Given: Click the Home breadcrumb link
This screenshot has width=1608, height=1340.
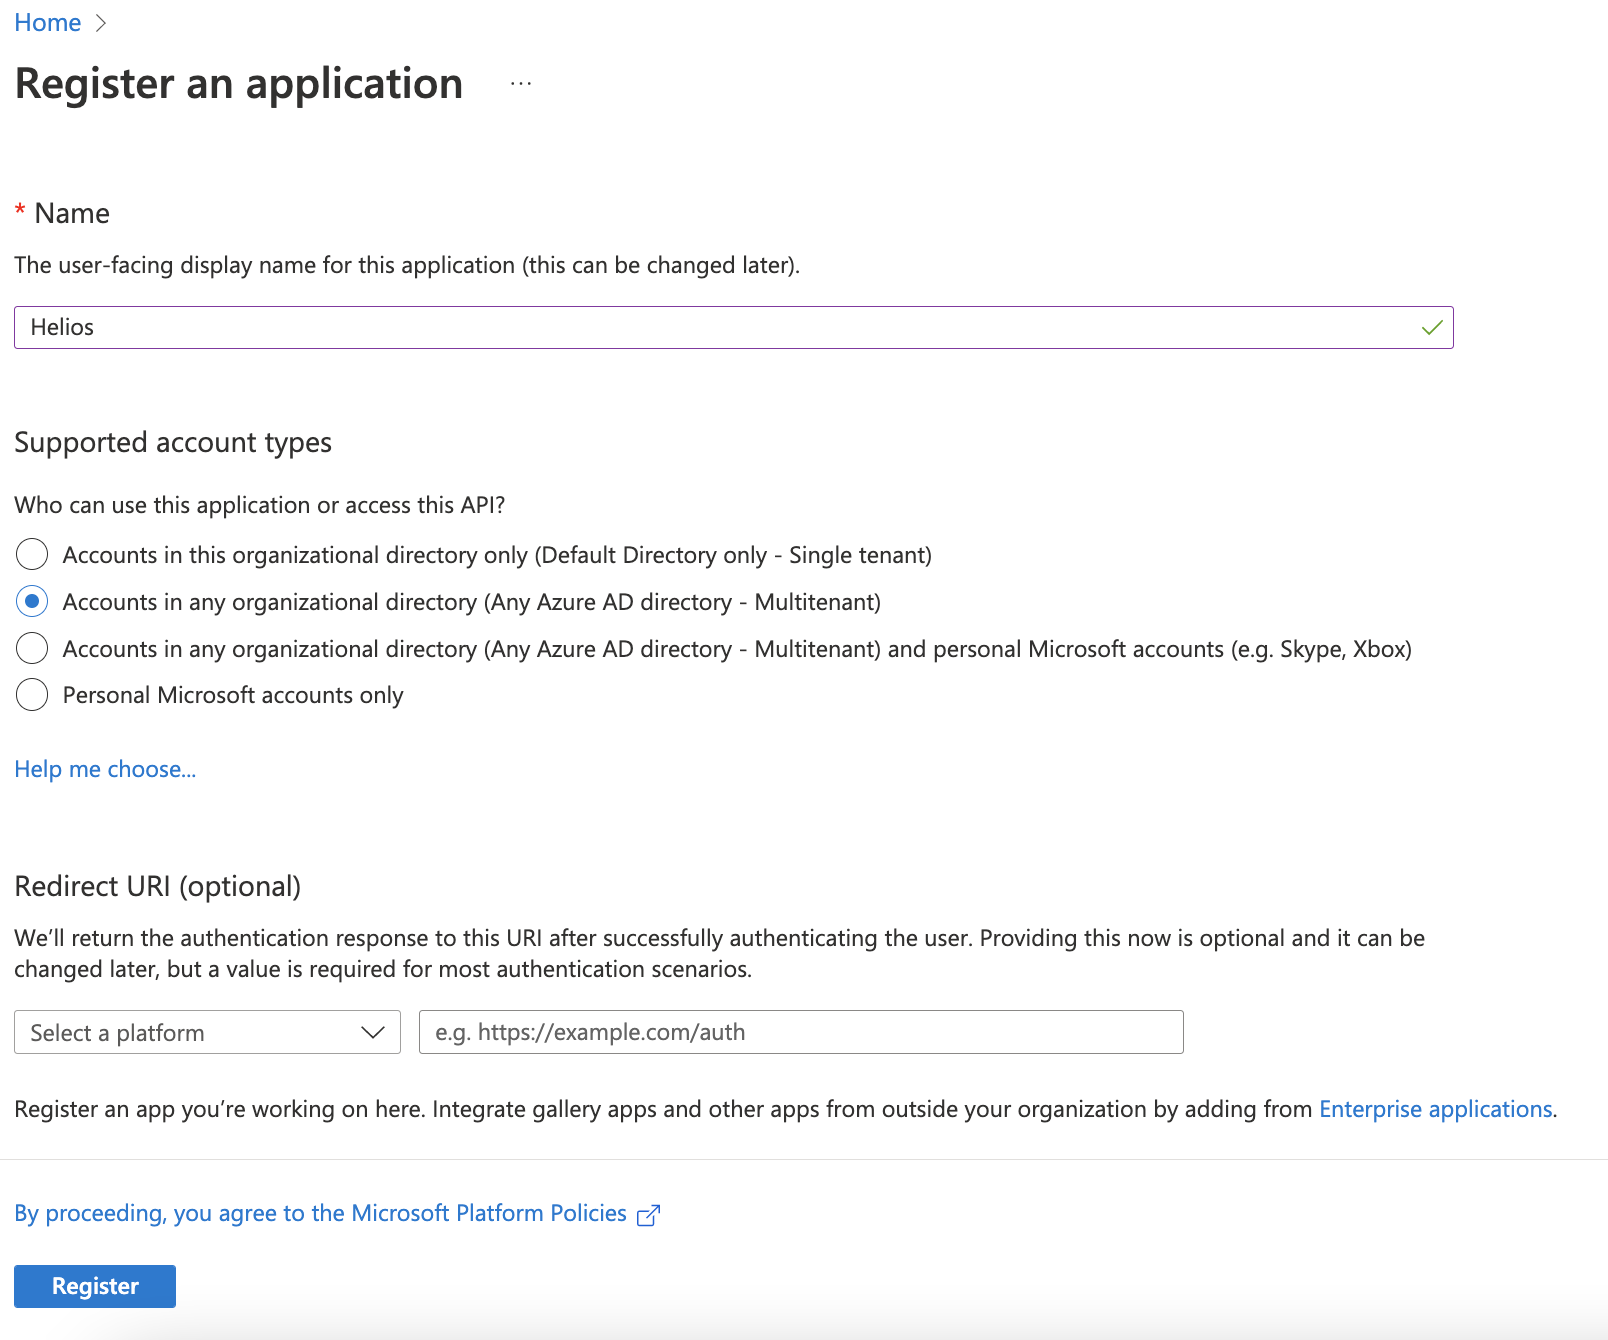Looking at the screenshot, I should point(47,23).
